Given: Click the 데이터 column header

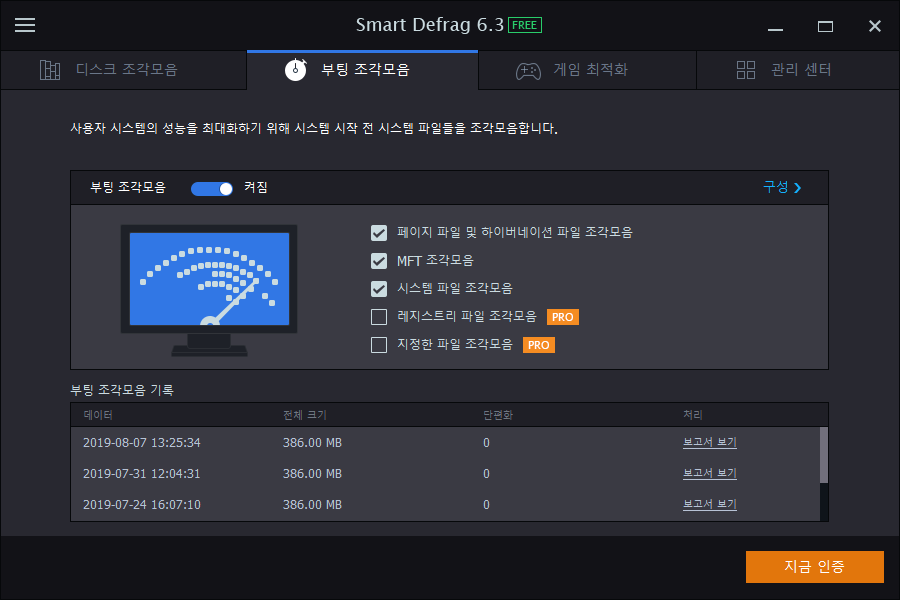Looking at the screenshot, I should [x=98, y=415].
